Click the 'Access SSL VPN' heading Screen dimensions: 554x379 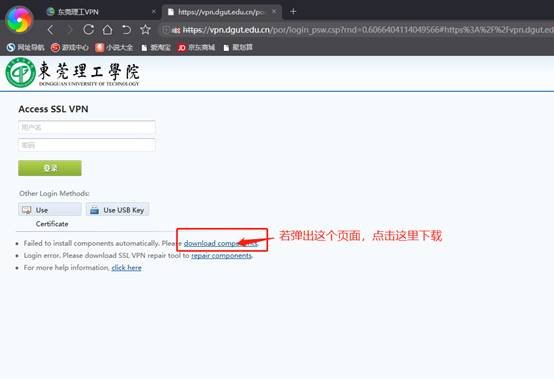point(53,109)
